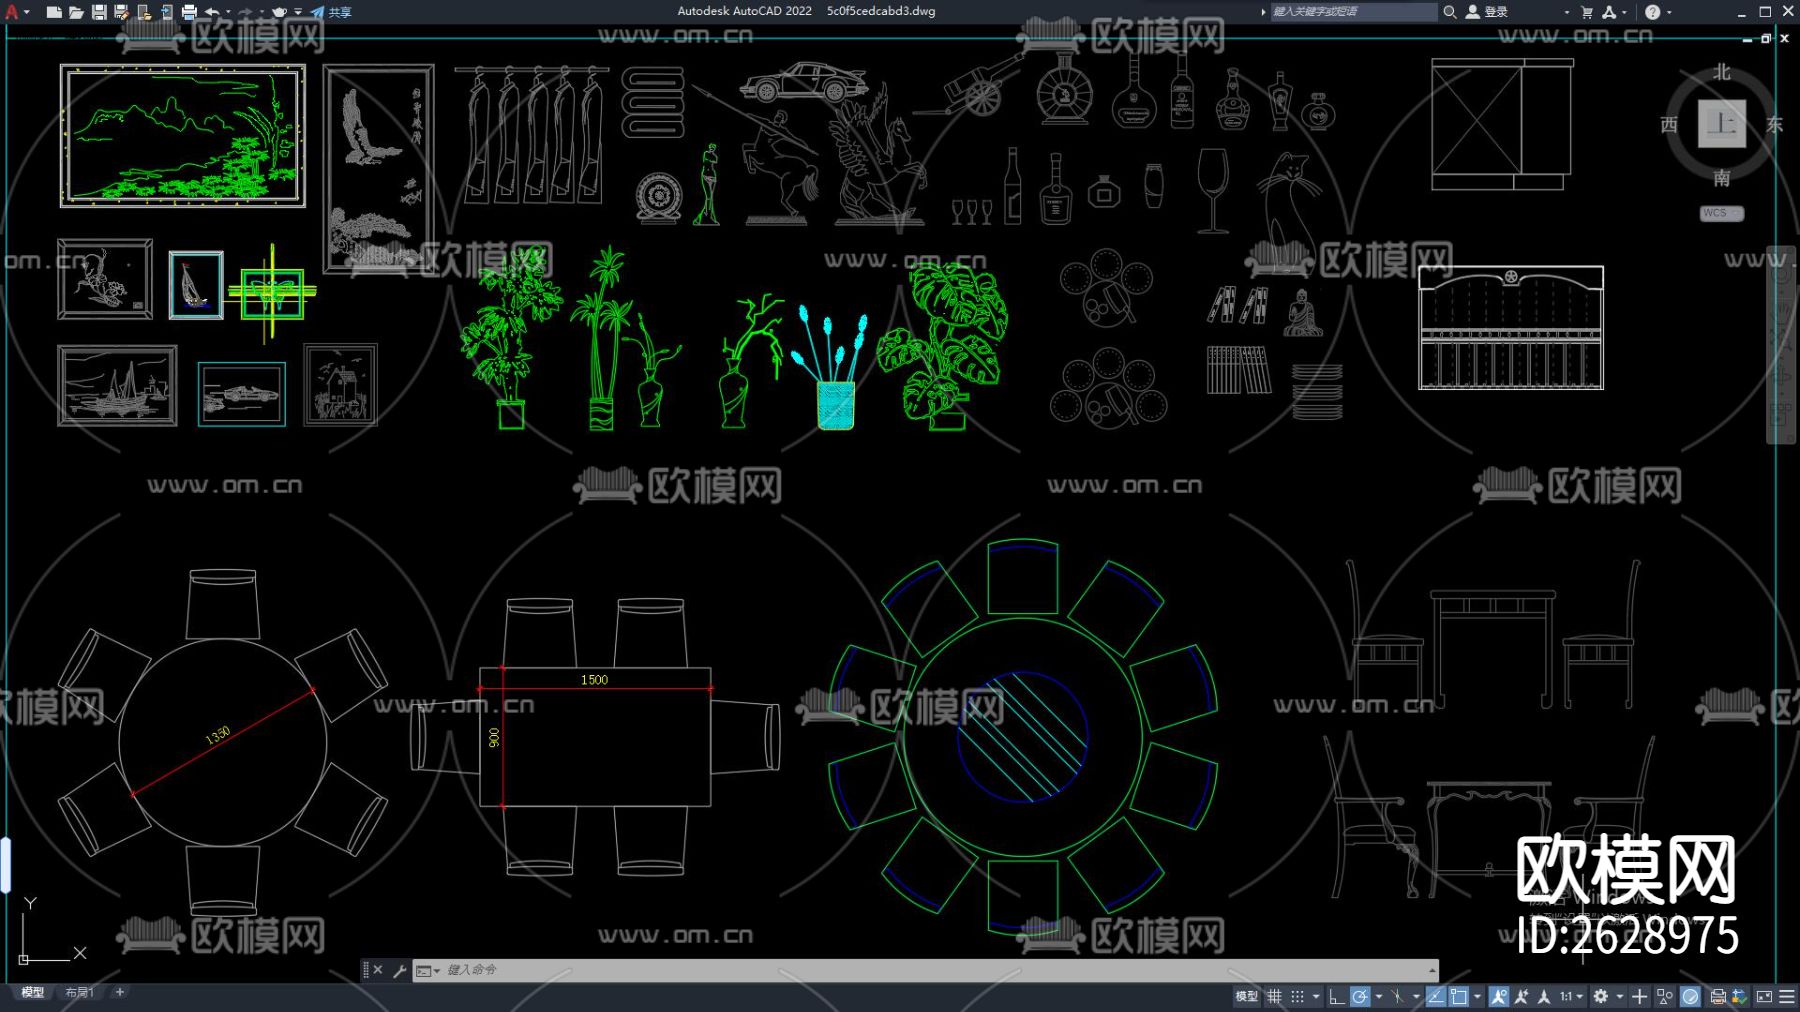Toggle annotation visibility icon

(x=1498, y=997)
